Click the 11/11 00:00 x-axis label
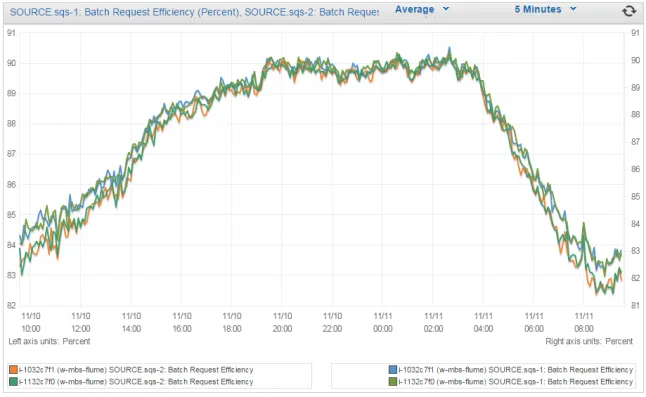The image size is (646, 397). tap(383, 322)
